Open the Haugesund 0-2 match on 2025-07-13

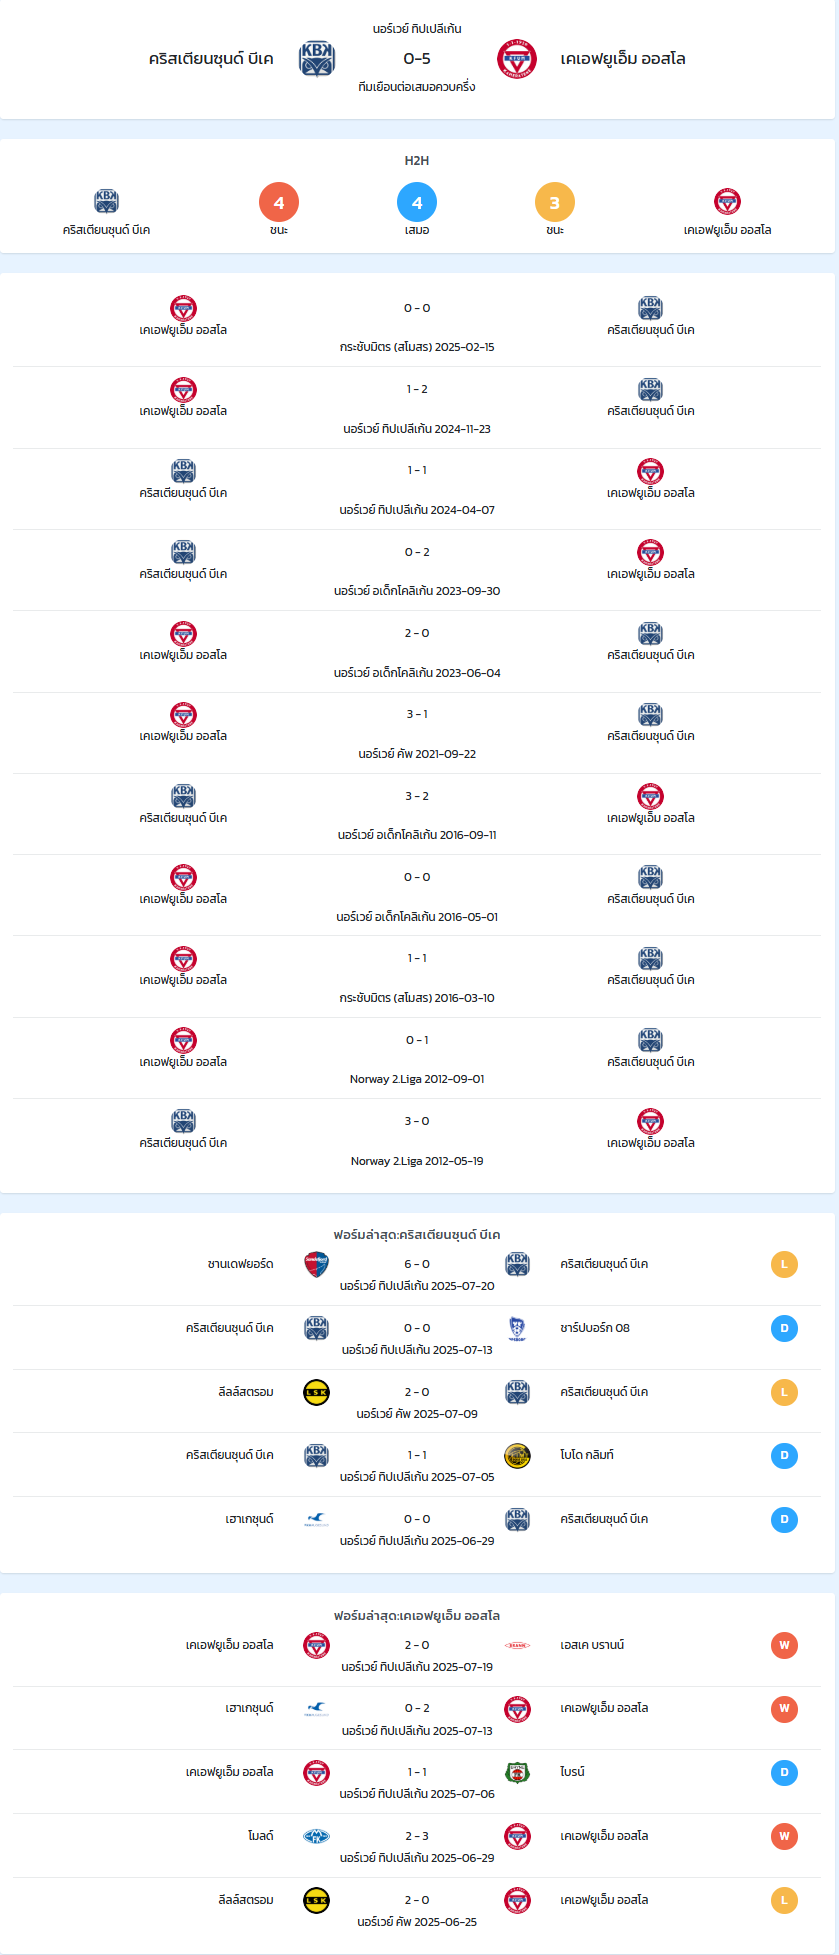click(417, 1718)
